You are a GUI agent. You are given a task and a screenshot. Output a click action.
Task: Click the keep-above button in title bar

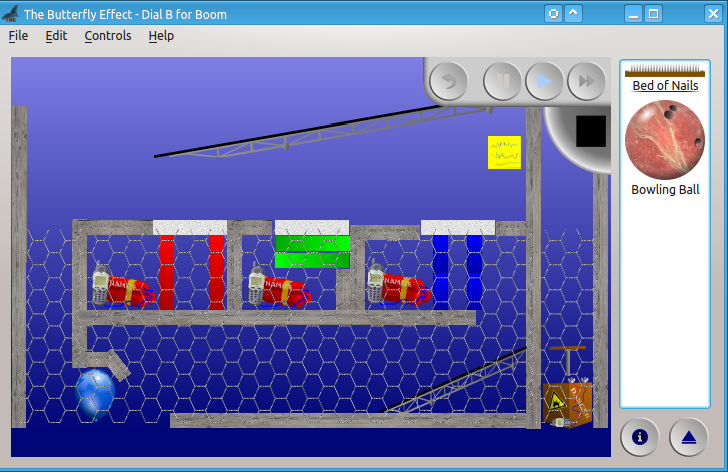pos(573,14)
